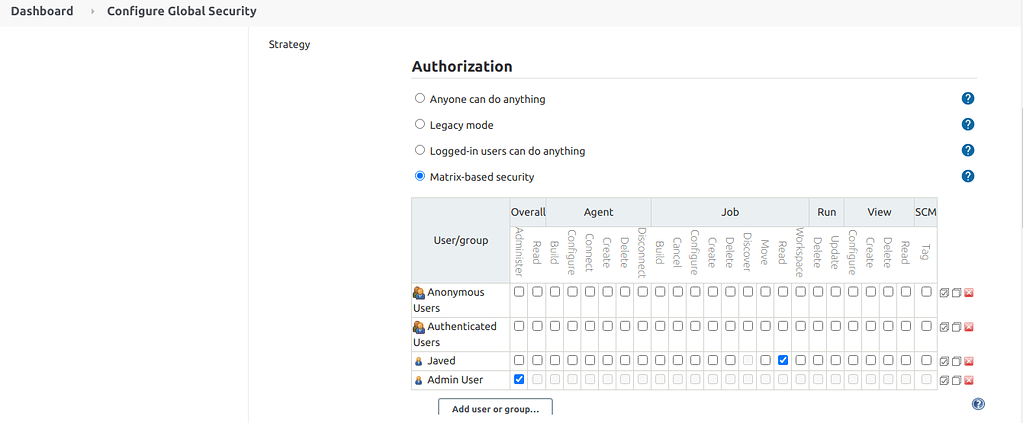Toggle Overall Administer for Admin User
Image resolution: width=1023 pixels, height=423 pixels.
pyautogui.click(x=519, y=380)
